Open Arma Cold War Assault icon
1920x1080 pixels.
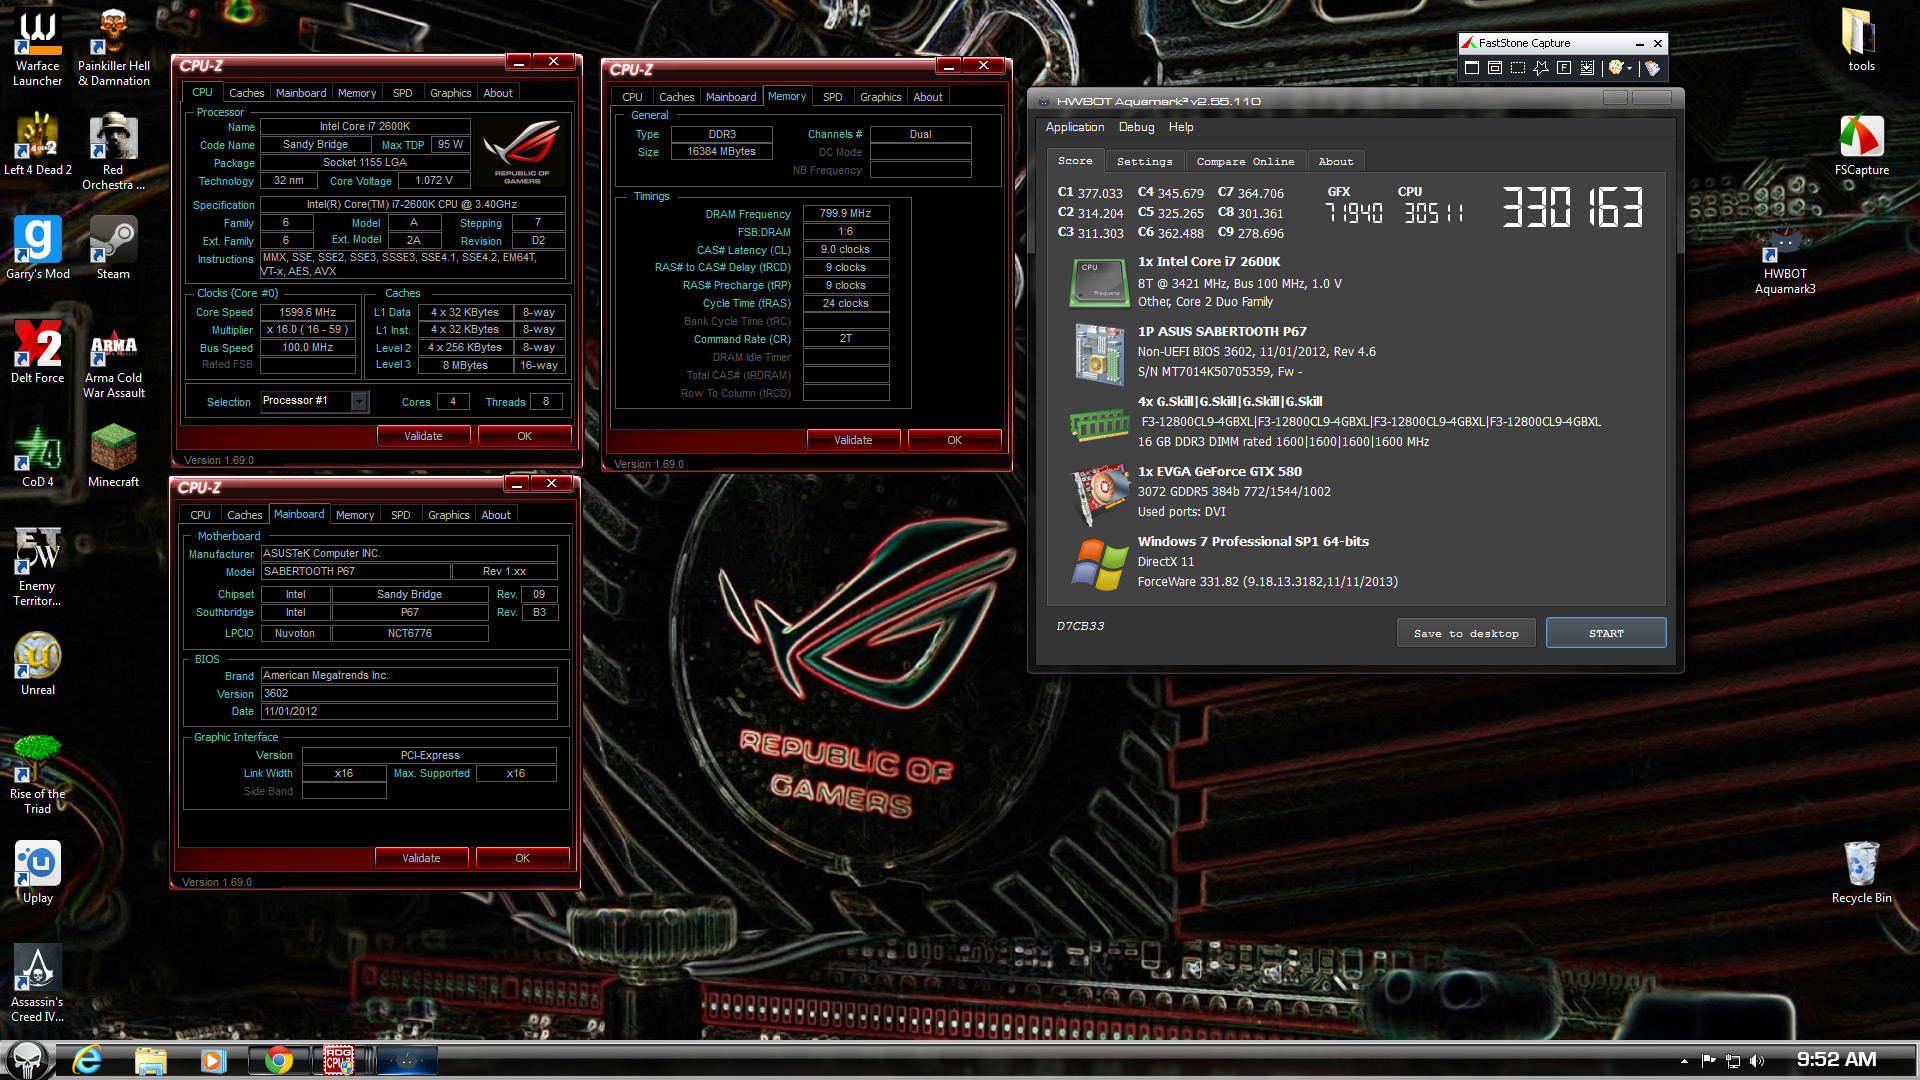tap(114, 360)
